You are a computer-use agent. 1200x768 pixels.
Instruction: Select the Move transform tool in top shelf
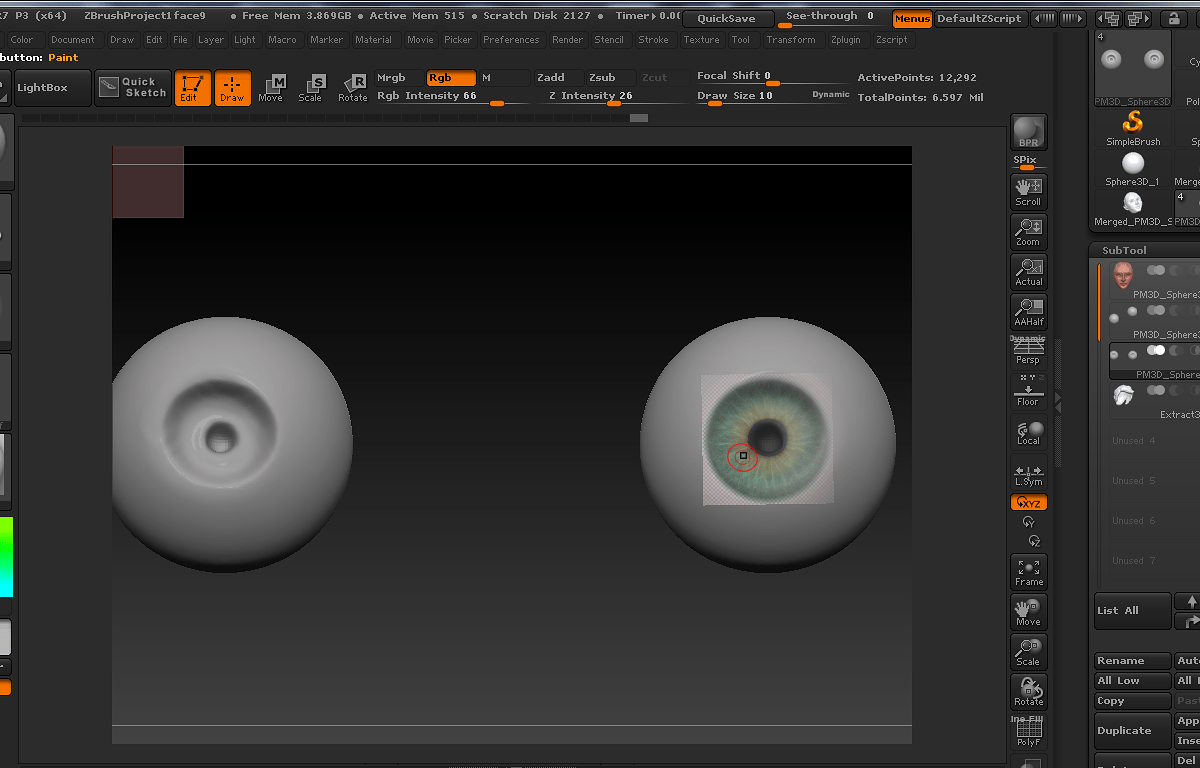tap(271, 88)
